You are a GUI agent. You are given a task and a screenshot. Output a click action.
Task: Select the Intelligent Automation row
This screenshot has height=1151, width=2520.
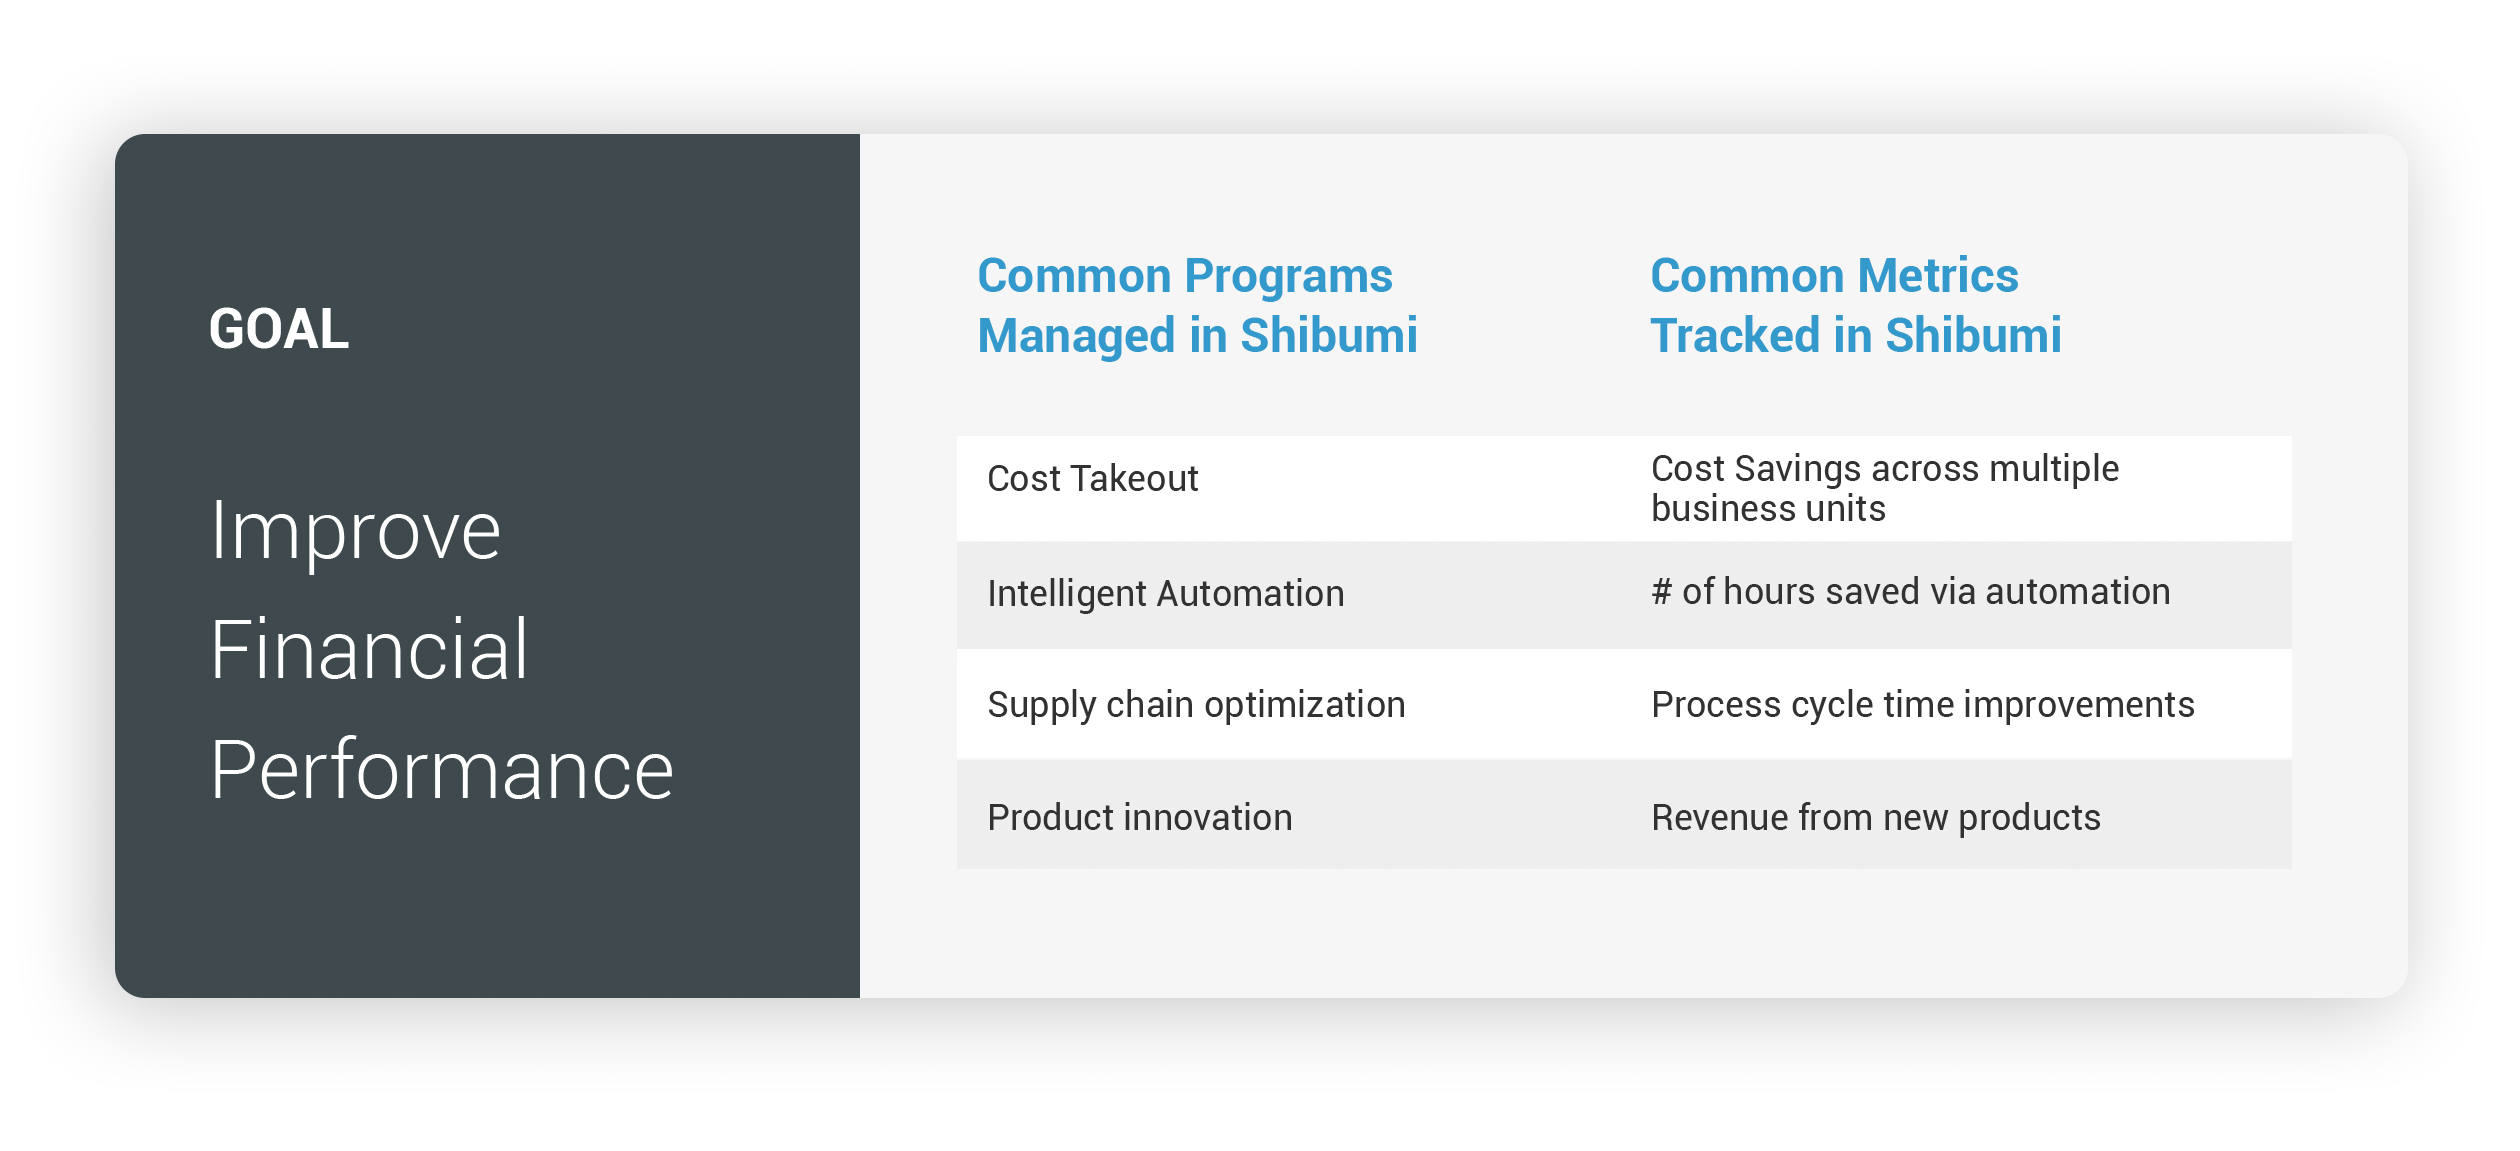coord(1624,595)
